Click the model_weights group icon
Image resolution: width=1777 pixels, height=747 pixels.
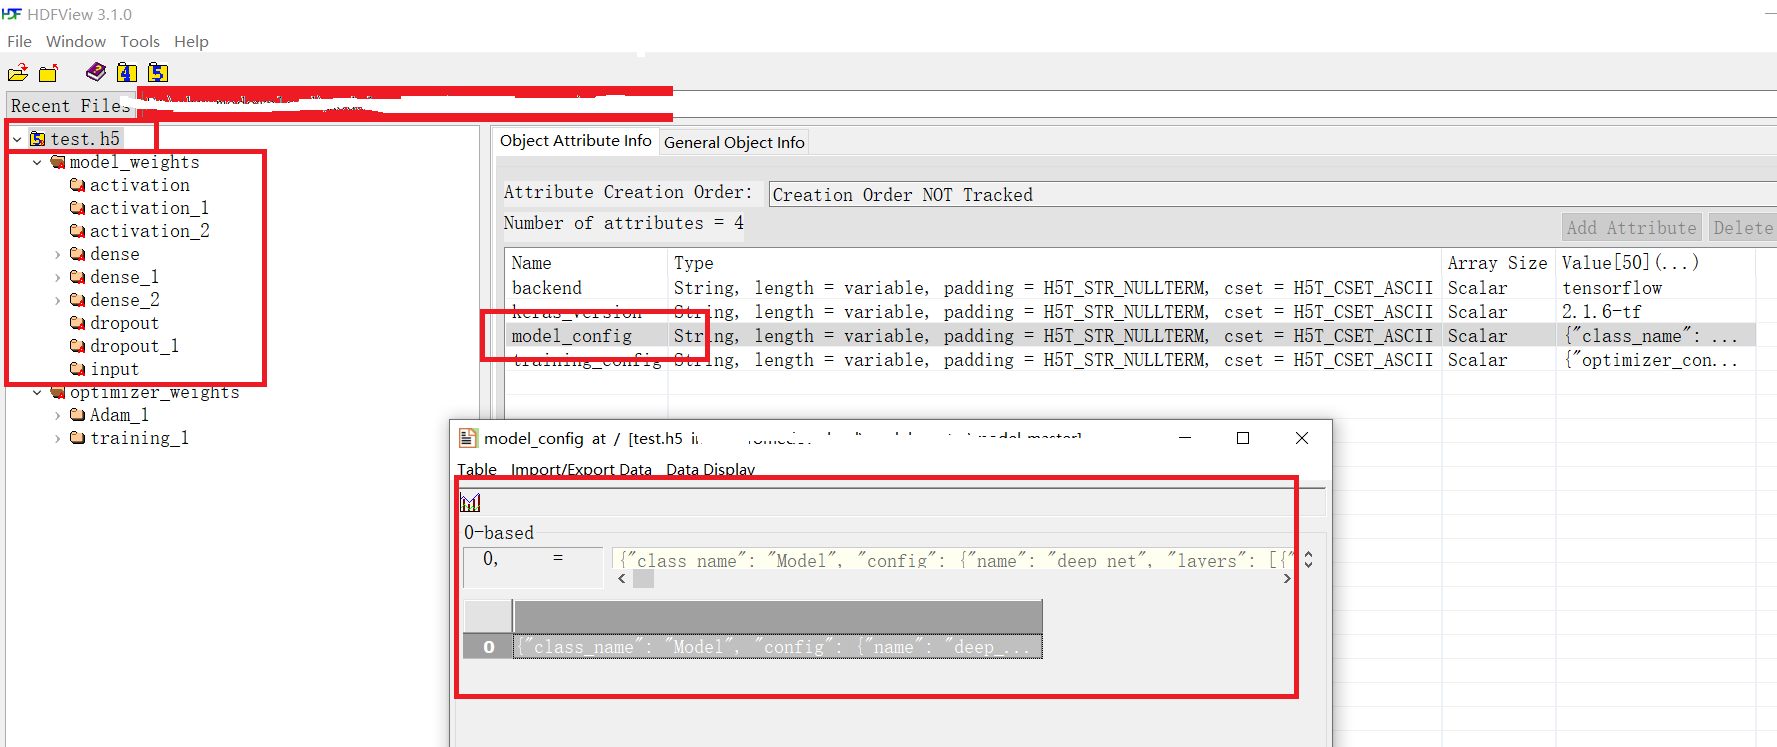58,162
